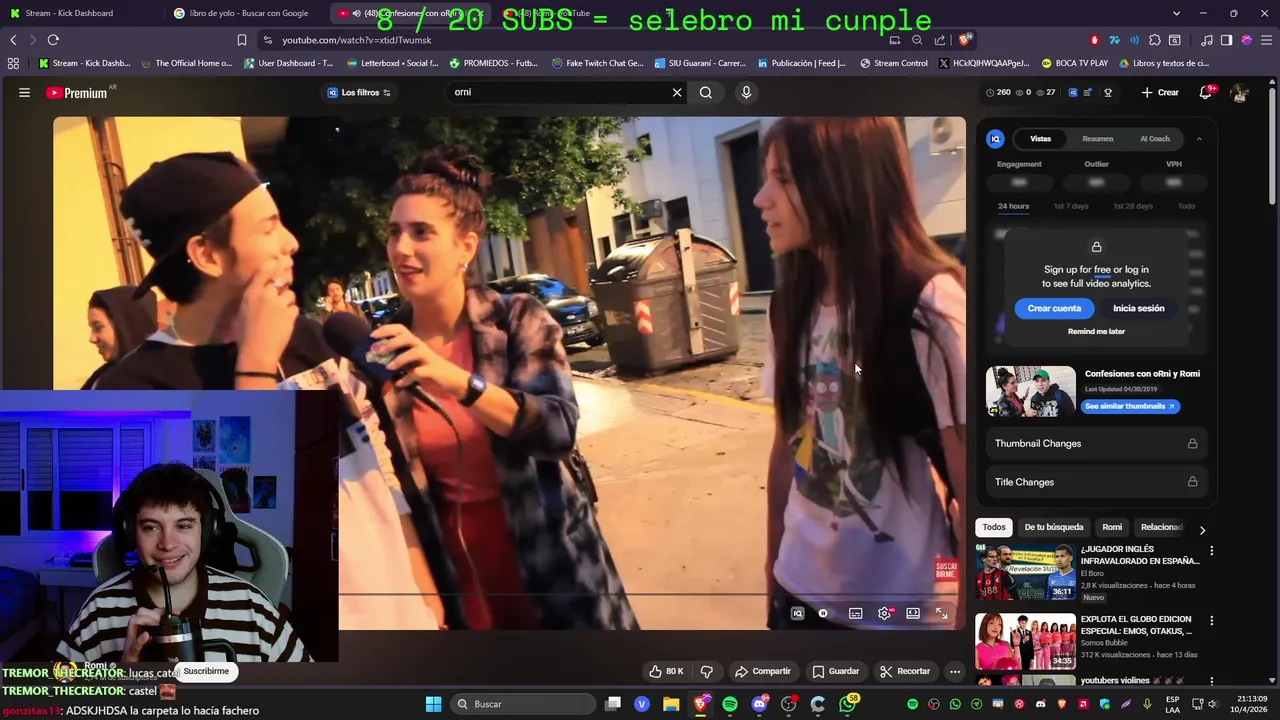Open Spotify from taskbar
The height and width of the screenshot is (720, 1280).
[730, 704]
